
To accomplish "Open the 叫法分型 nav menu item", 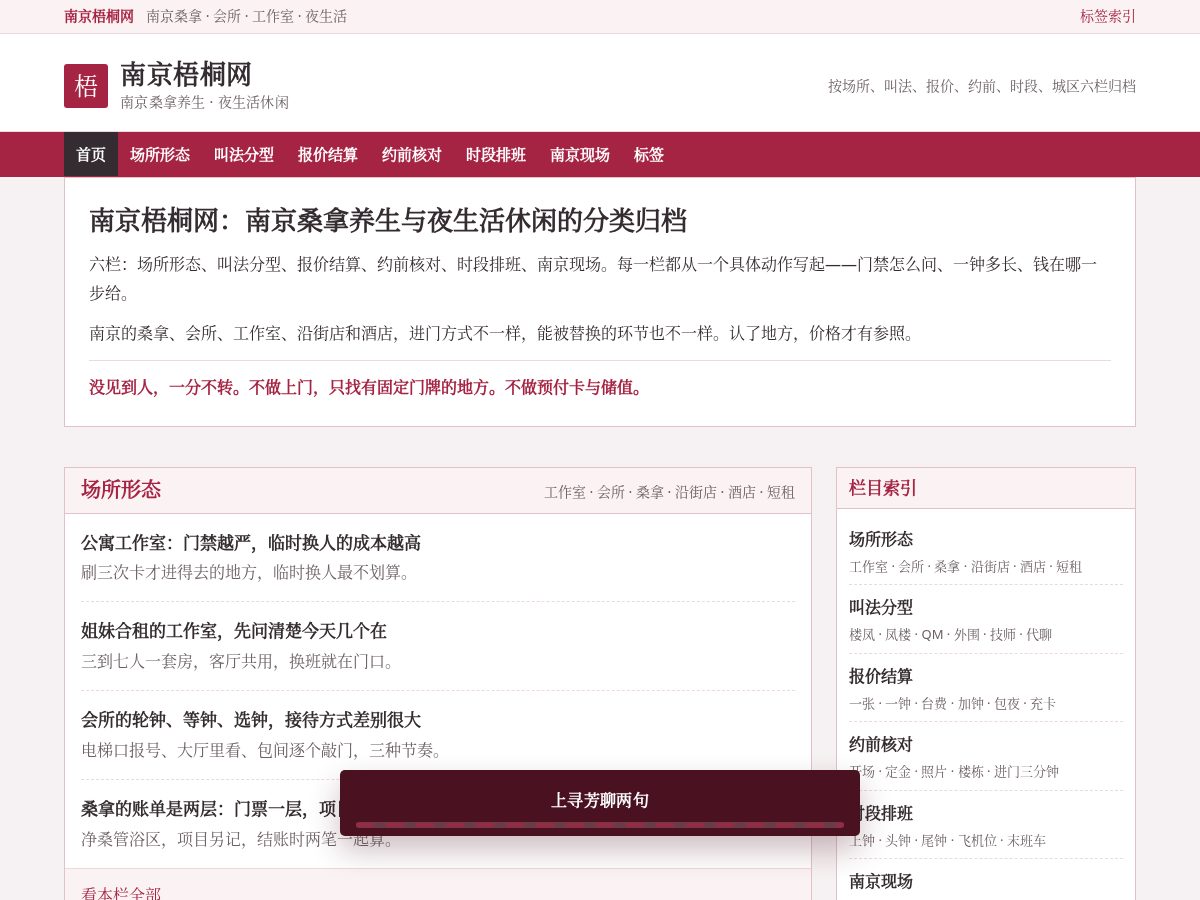I will (244, 154).
